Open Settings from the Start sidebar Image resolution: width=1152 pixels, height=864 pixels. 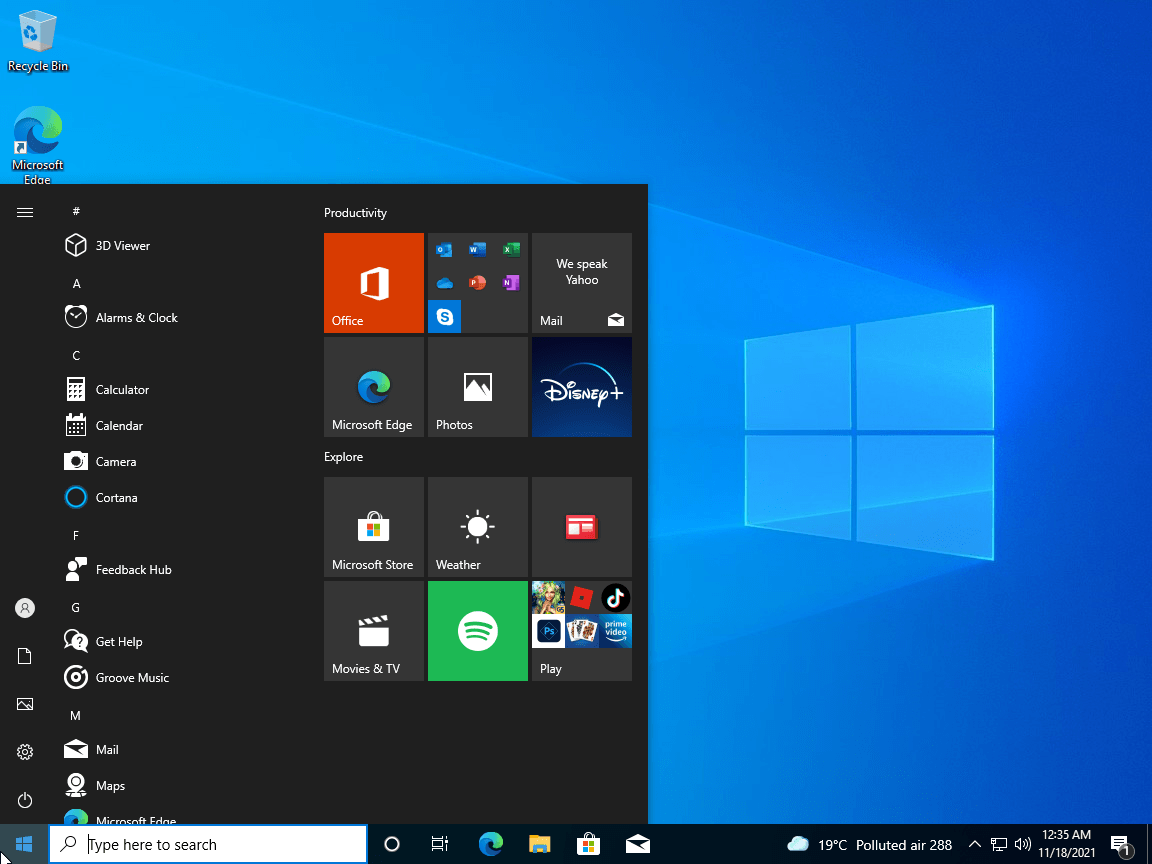click(24, 751)
